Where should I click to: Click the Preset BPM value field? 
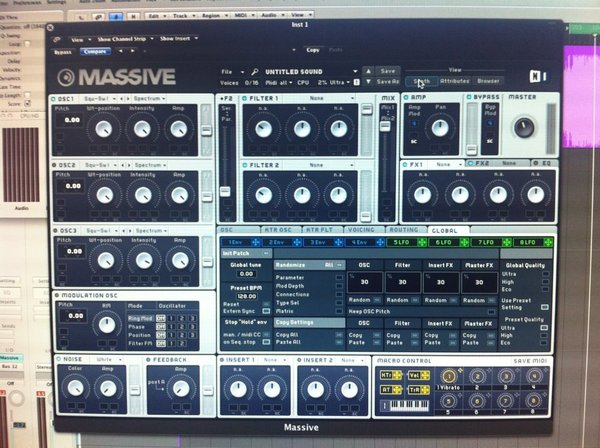click(x=247, y=296)
